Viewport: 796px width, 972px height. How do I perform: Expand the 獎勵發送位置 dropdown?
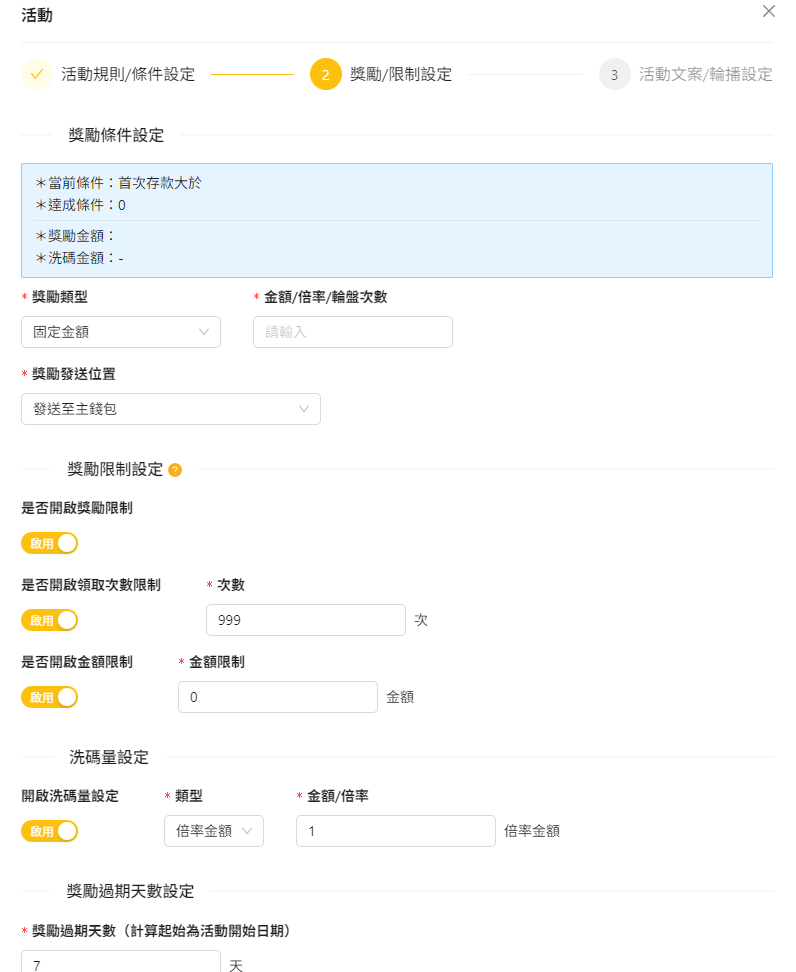click(170, 409)
